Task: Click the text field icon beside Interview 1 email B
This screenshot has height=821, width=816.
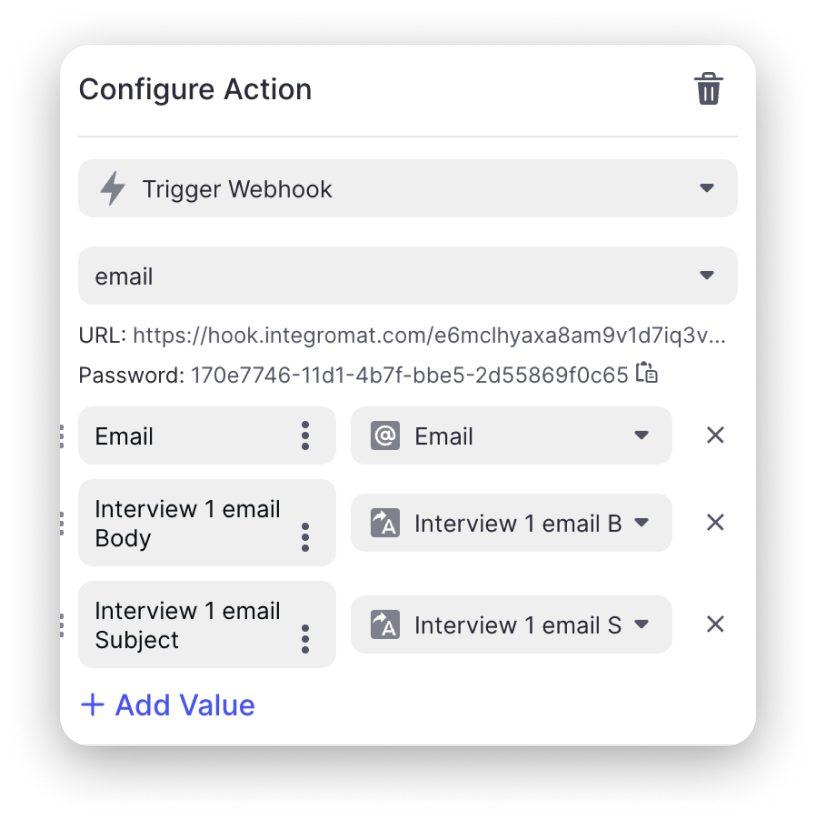Action: tap(383, 522)
